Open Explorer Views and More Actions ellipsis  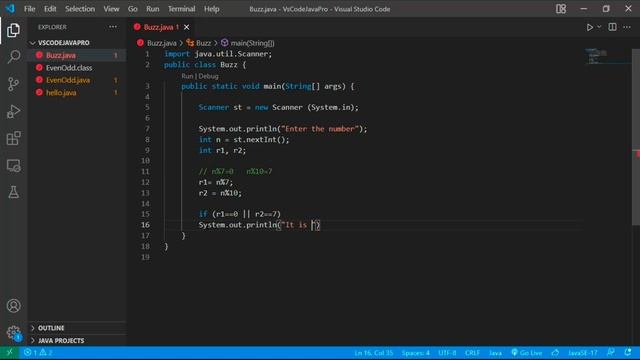pyautogui.click(x=113, y=27)
